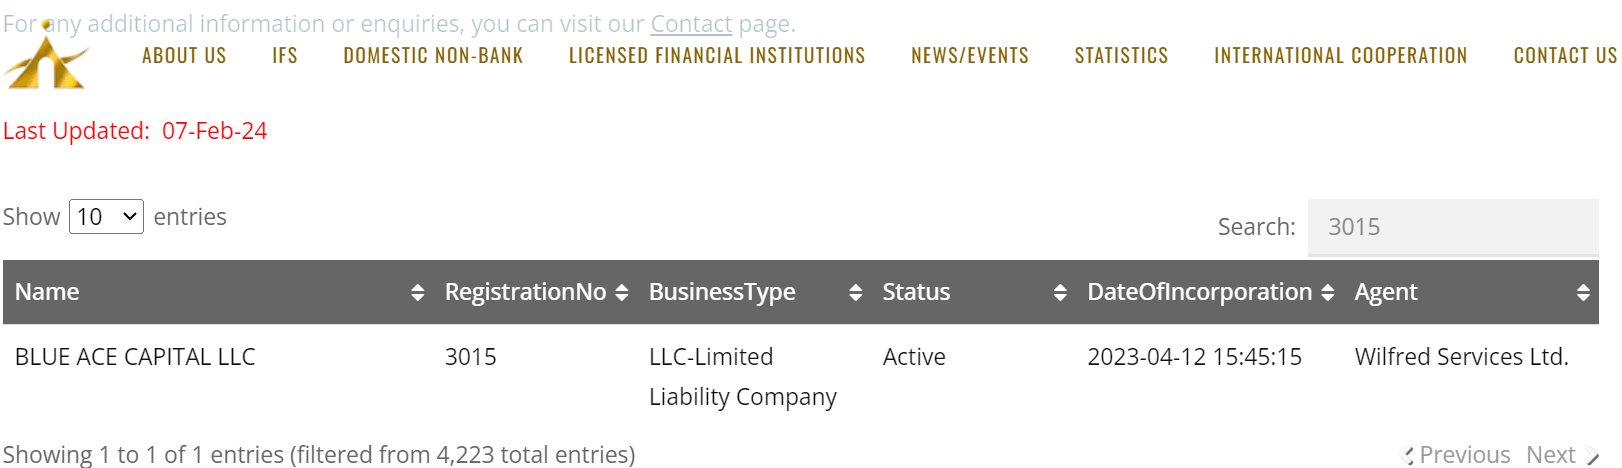Go to Next page of results
Image resolution: width=1622 pixels, height=468 pixels.
[x=1562, y=455]
